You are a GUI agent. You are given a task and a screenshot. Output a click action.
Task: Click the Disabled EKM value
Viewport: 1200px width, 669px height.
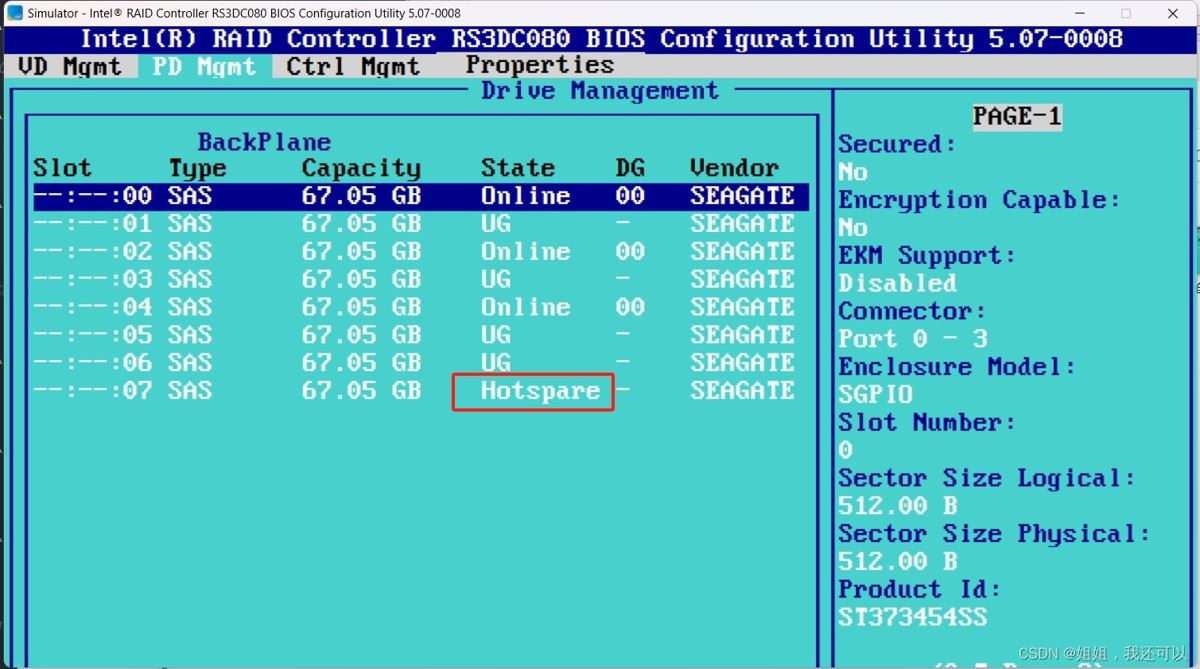click(x=897, y=283)
